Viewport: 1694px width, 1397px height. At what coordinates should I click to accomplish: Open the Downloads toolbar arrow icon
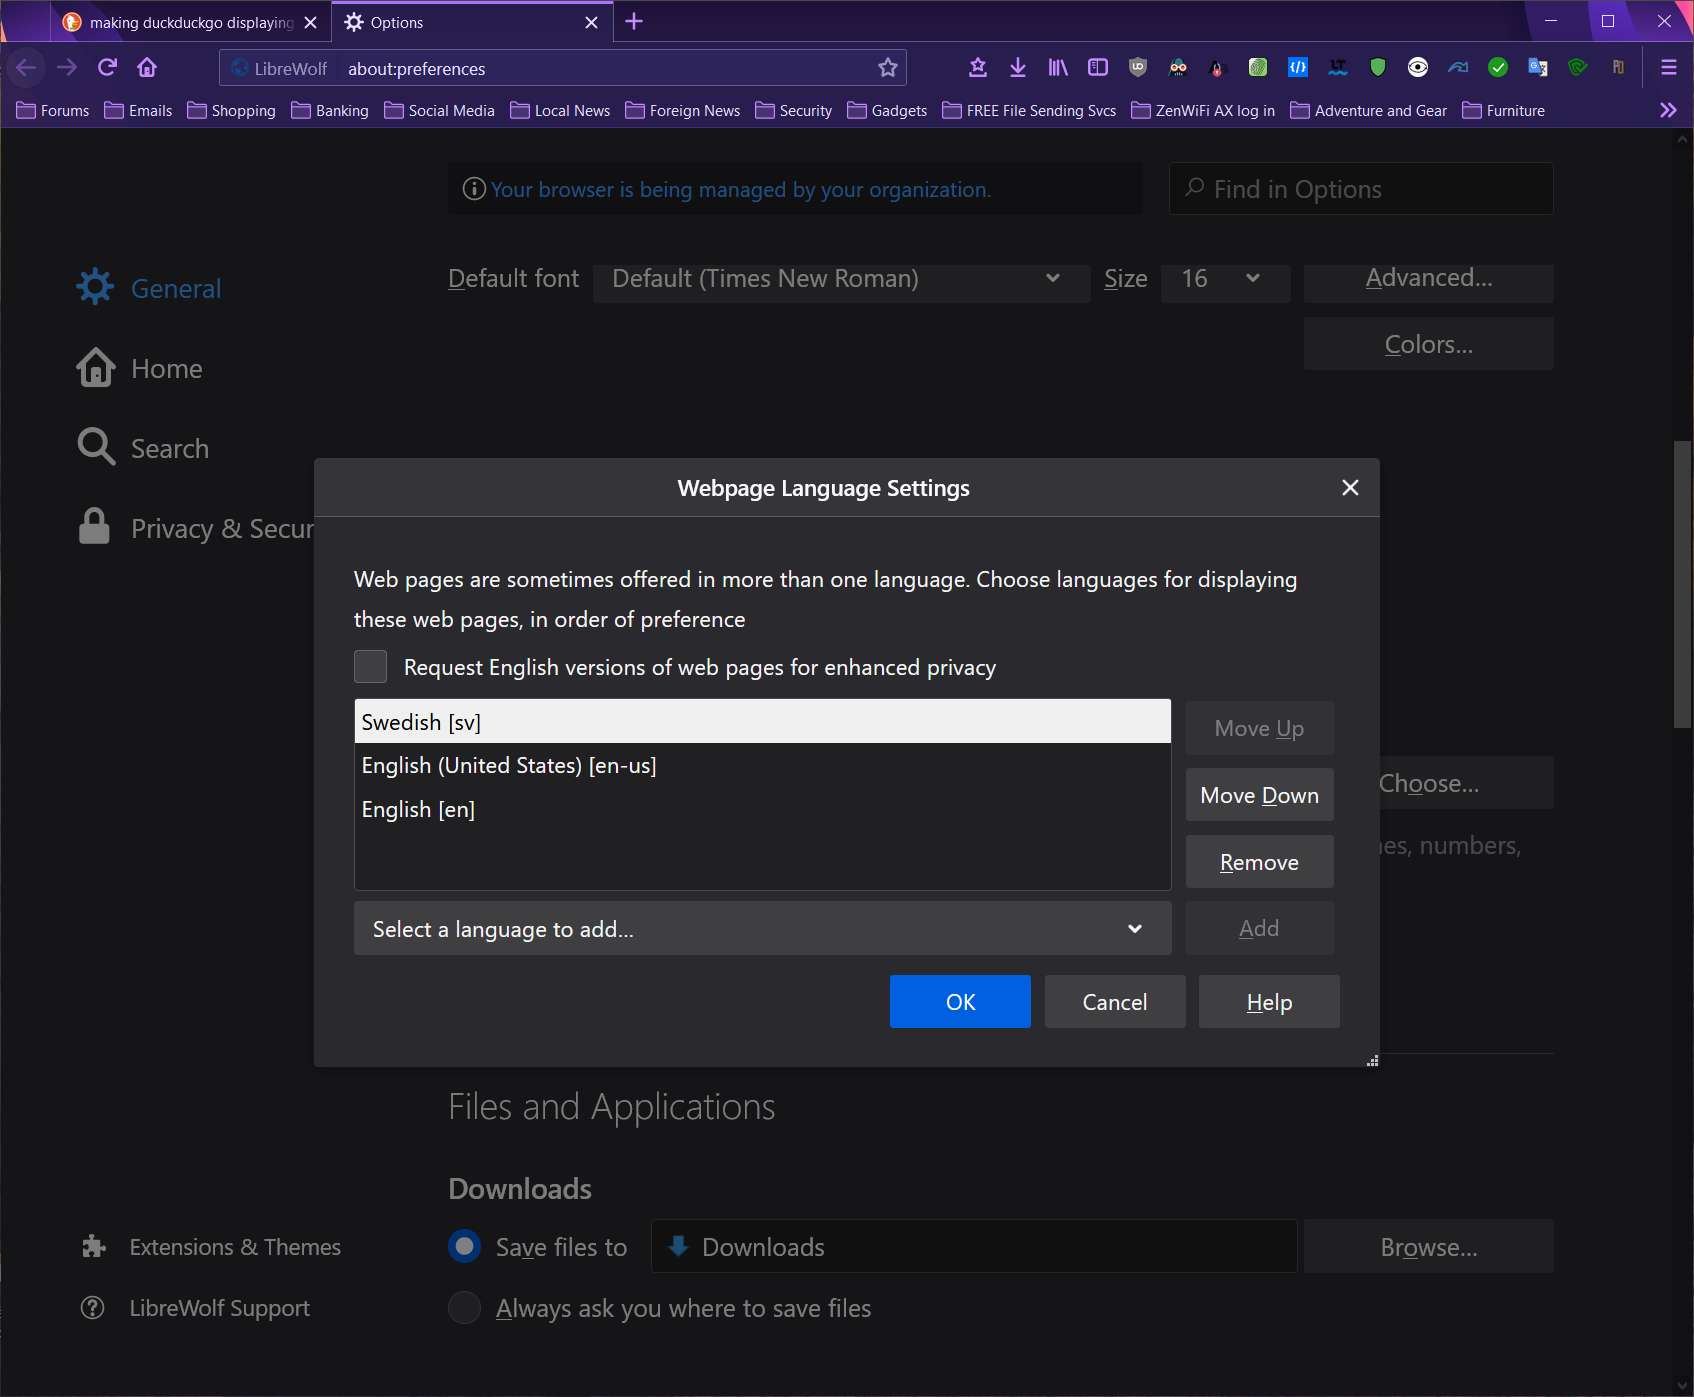tap(1017, 68)
